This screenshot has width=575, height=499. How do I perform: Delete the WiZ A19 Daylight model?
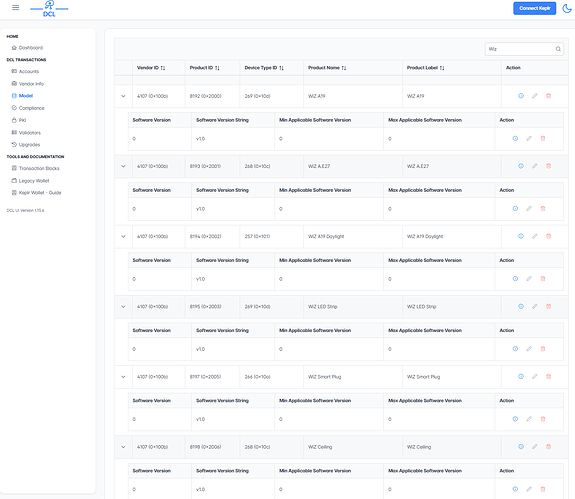pyautogui.click(x=549, y=236)
